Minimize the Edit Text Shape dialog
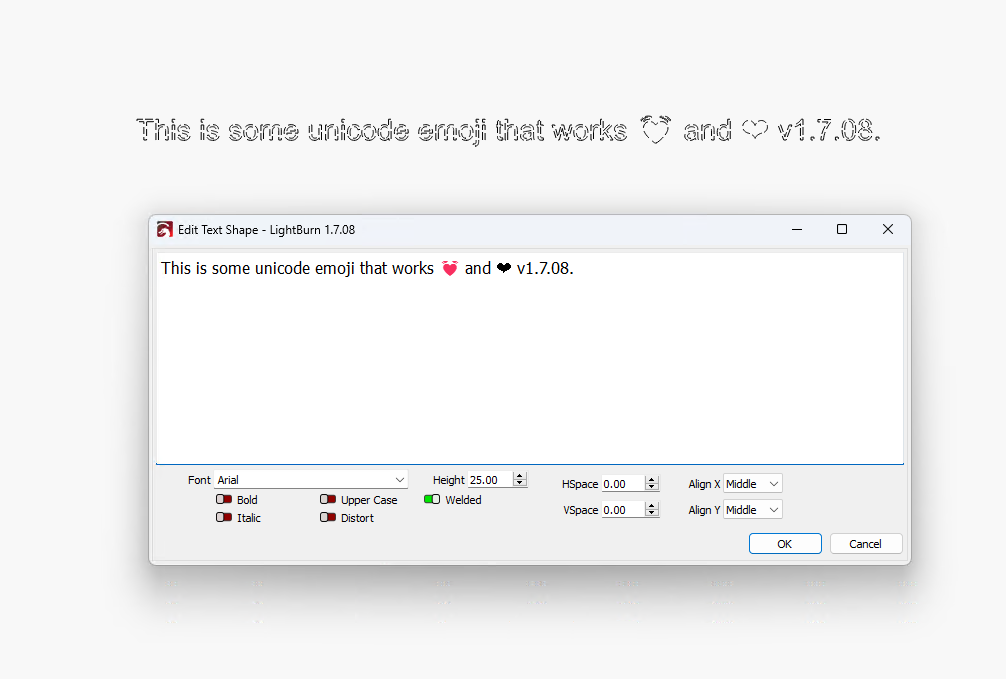1006x679 pixels. (797, 229)
